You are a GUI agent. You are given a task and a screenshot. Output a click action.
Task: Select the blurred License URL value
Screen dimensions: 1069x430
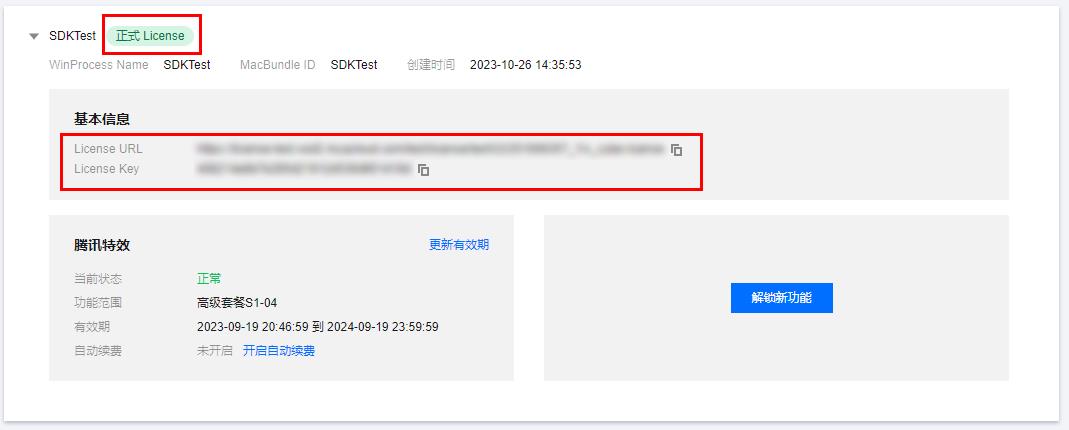pyautogui.click(x=430, y=149)
